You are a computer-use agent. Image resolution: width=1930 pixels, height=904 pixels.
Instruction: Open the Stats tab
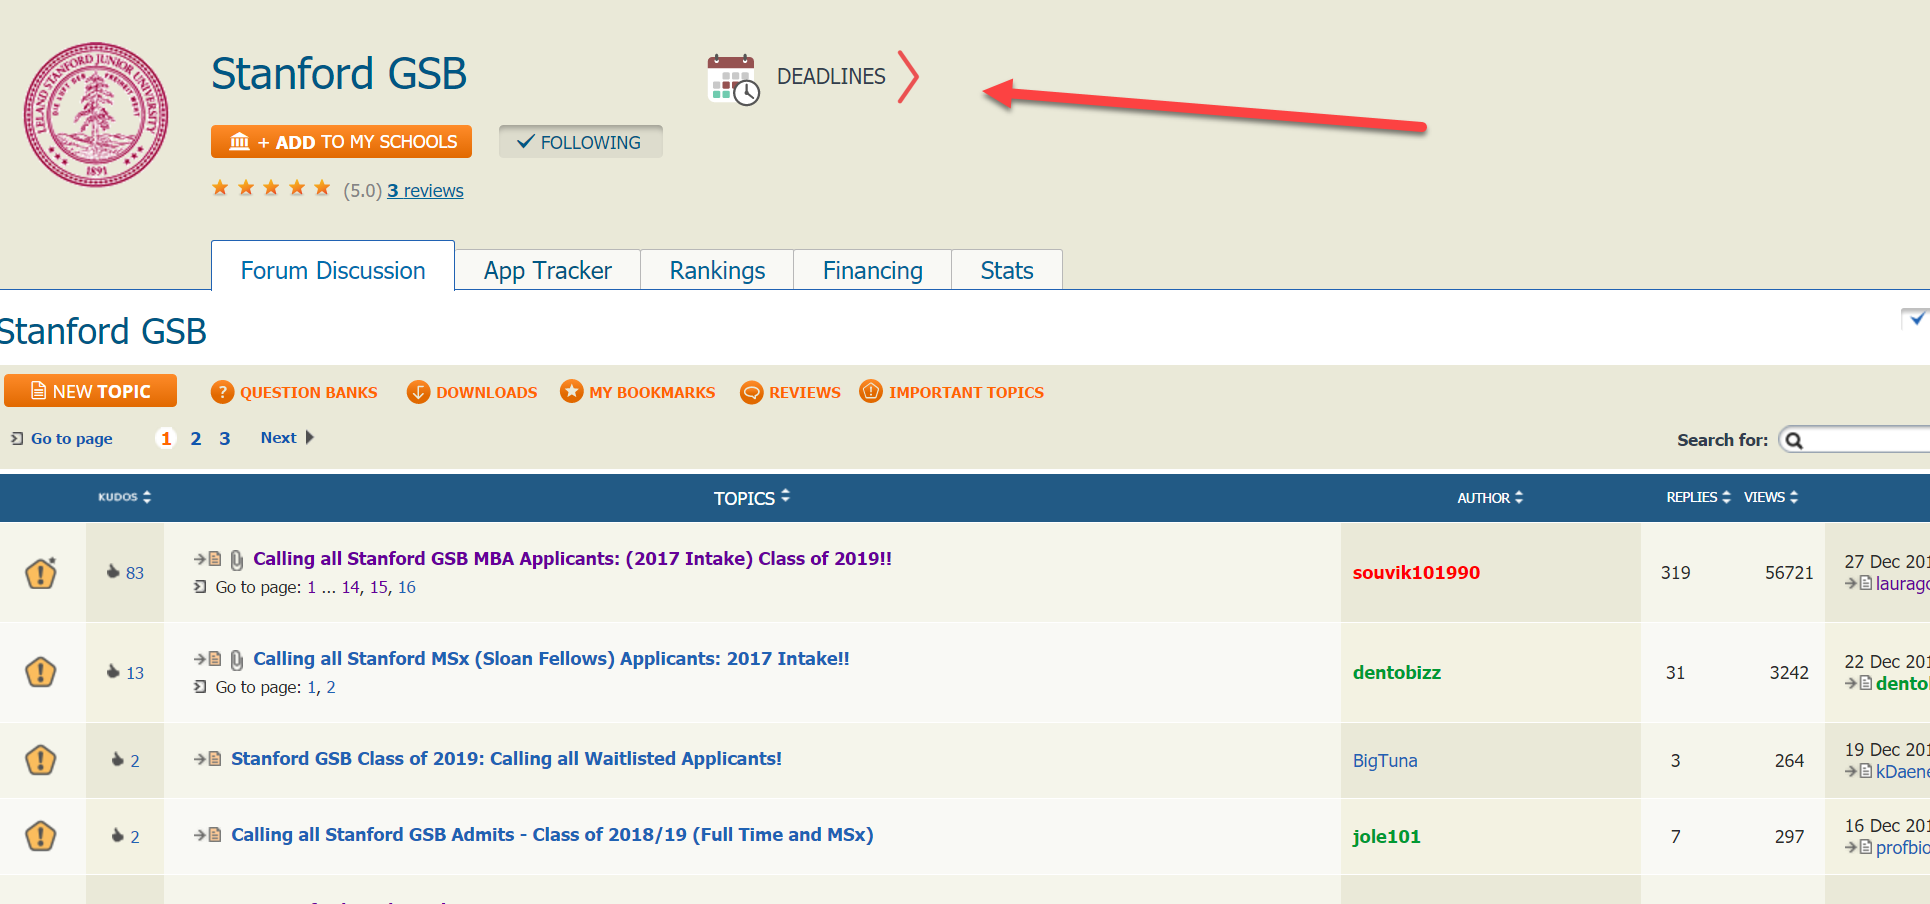tap(1007, 270)
